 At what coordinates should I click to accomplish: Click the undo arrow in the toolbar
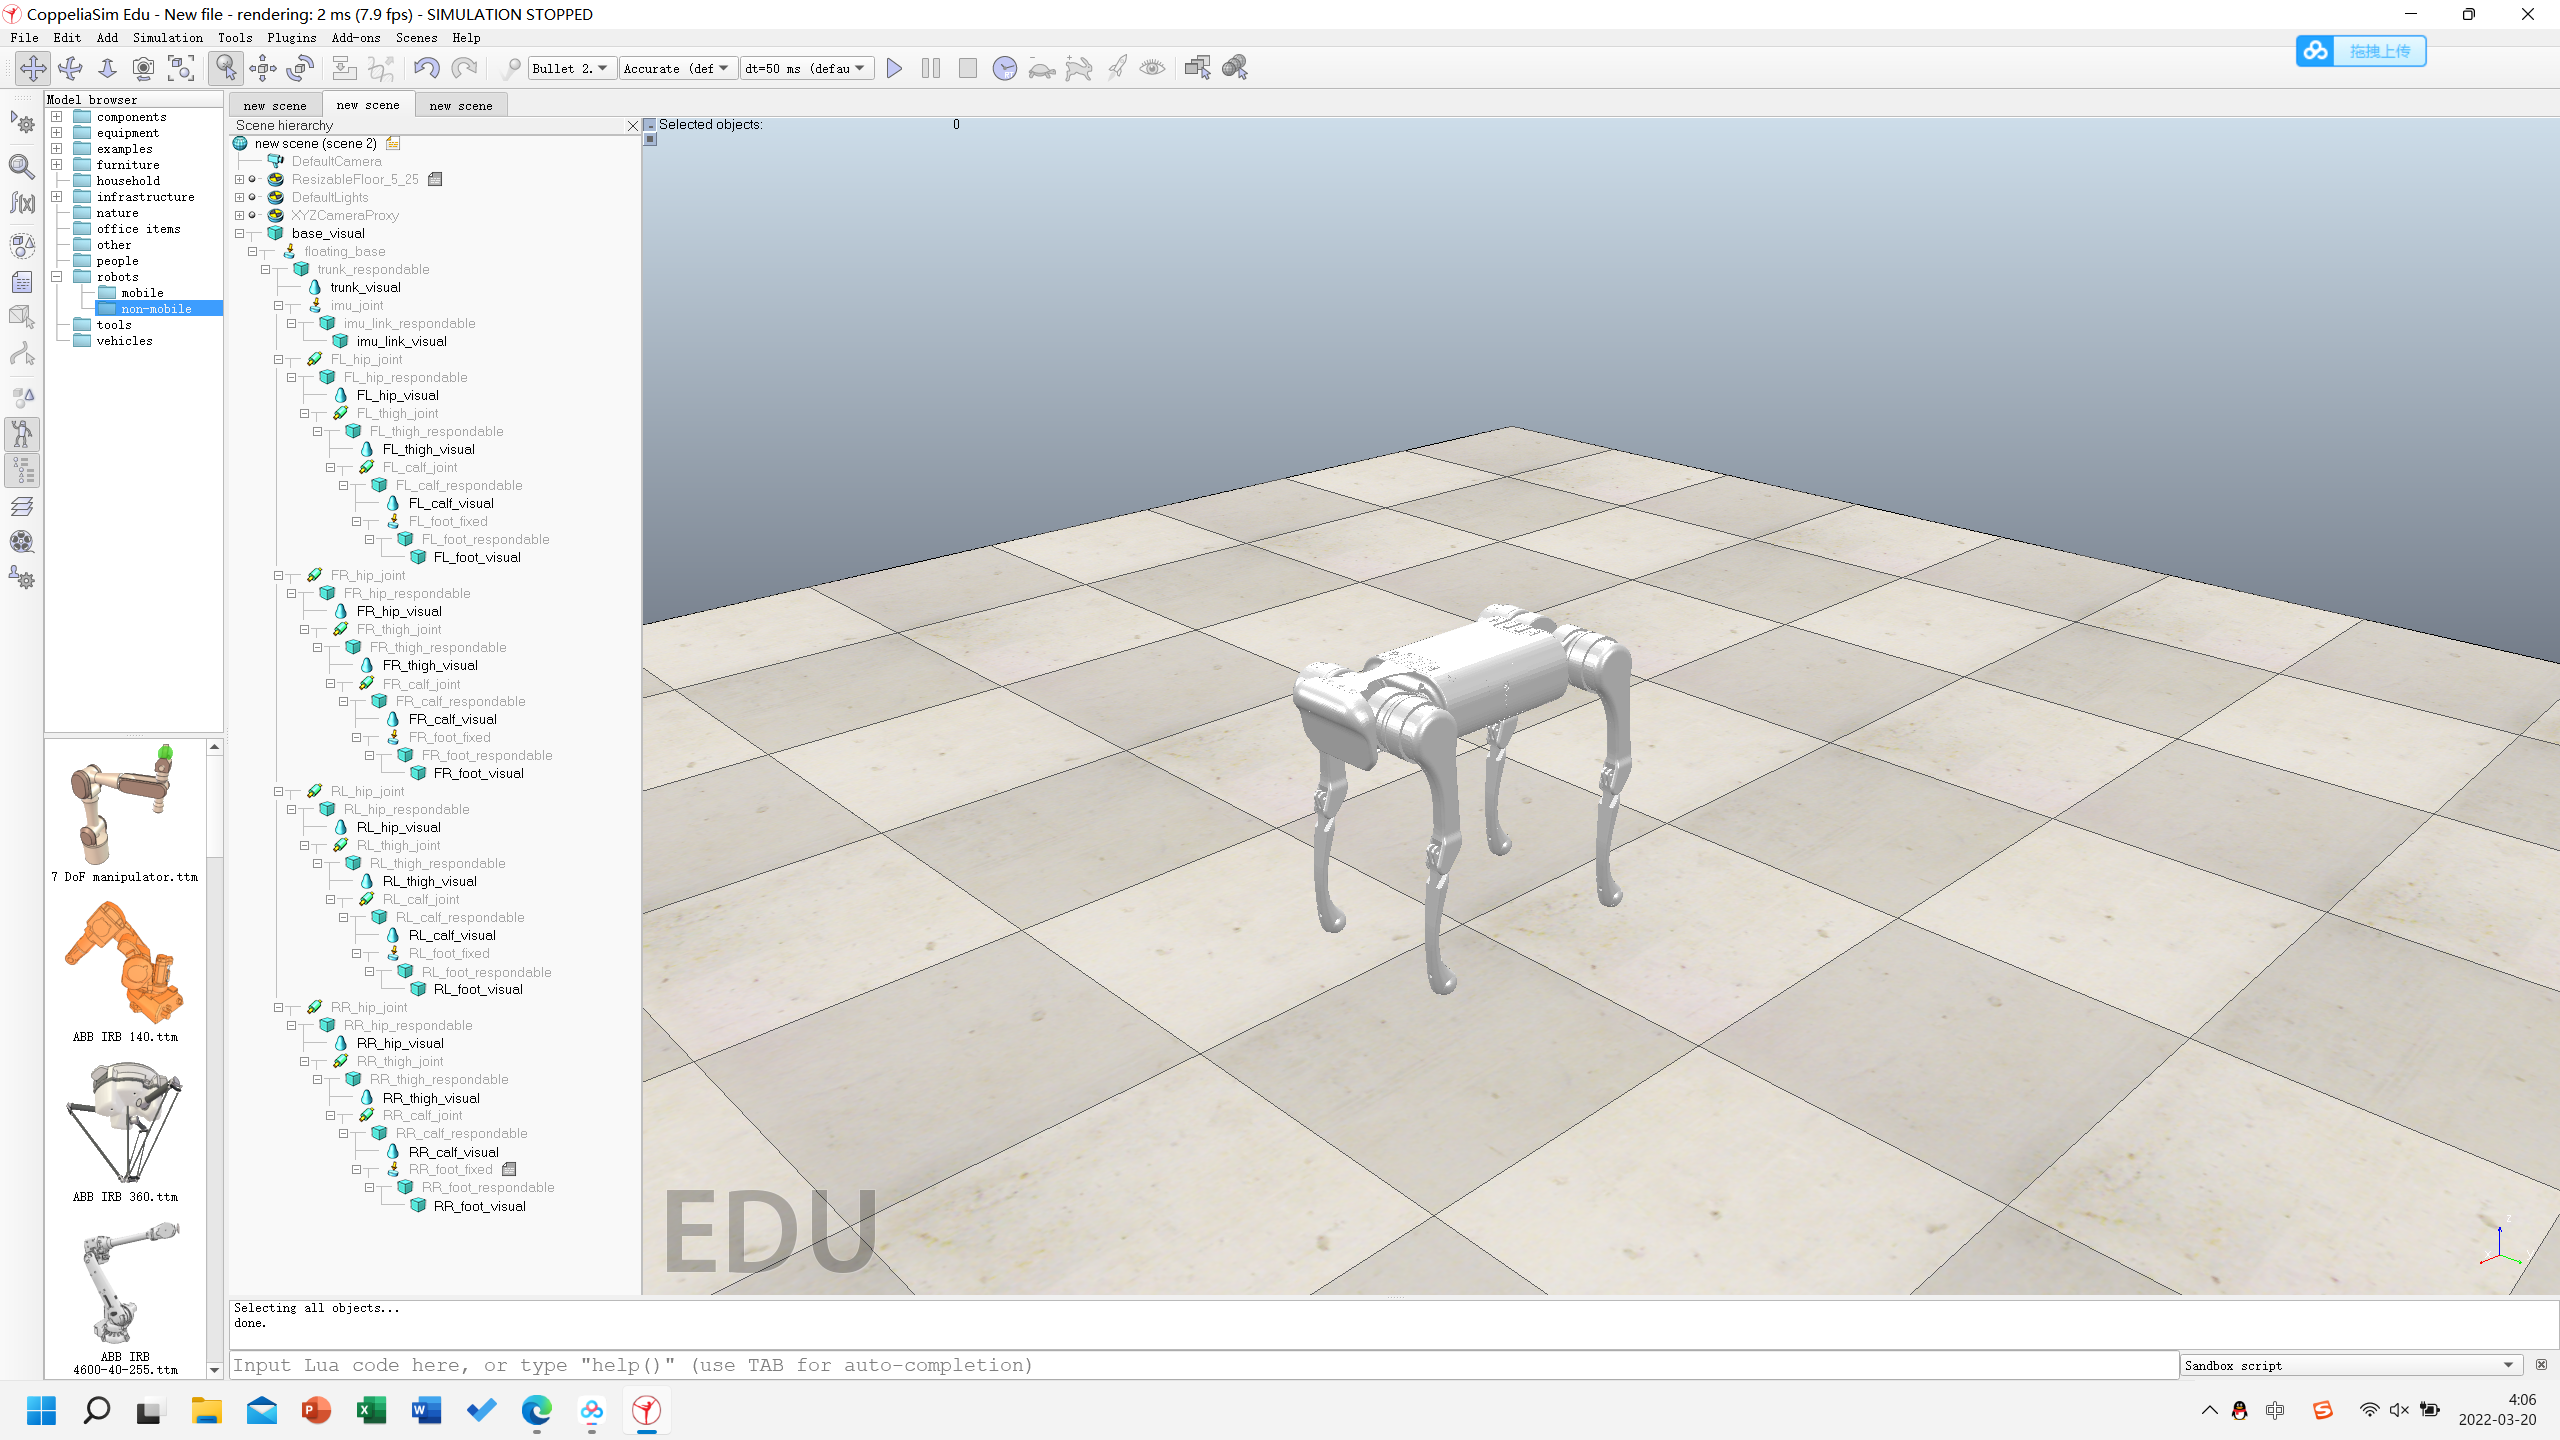click(427, 68)
